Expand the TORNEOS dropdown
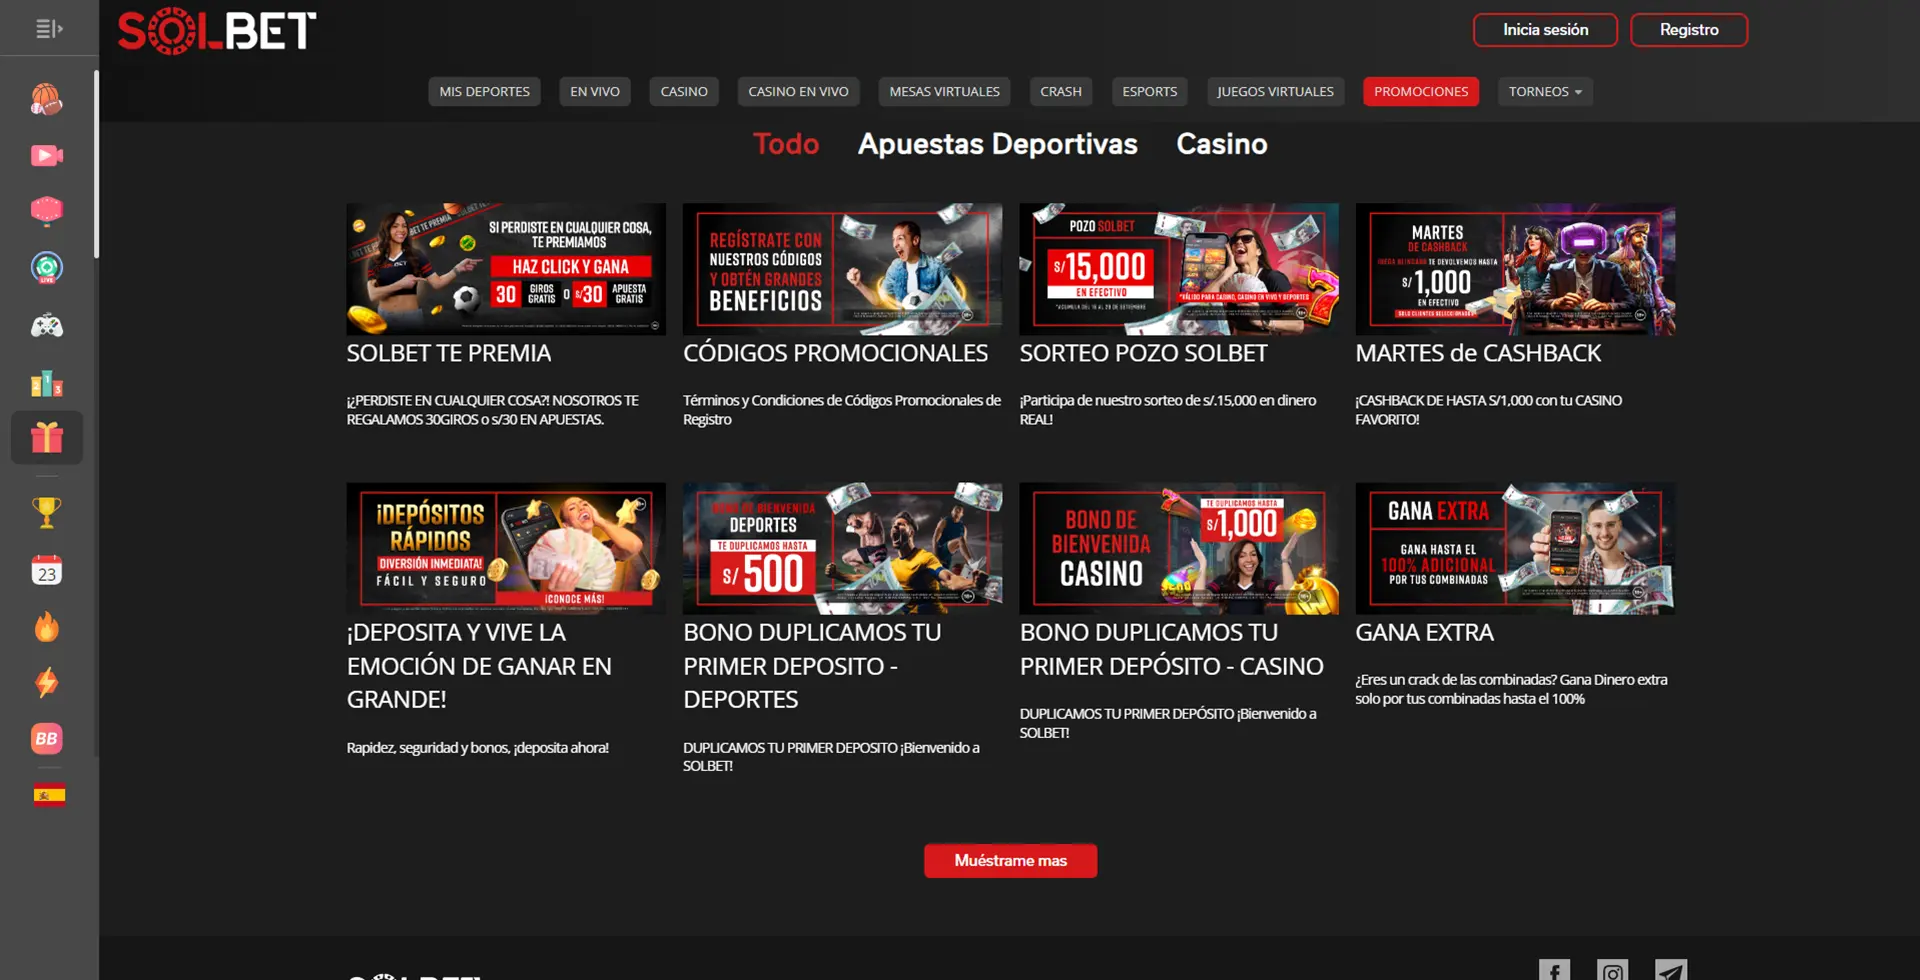 coord(1545,91)
